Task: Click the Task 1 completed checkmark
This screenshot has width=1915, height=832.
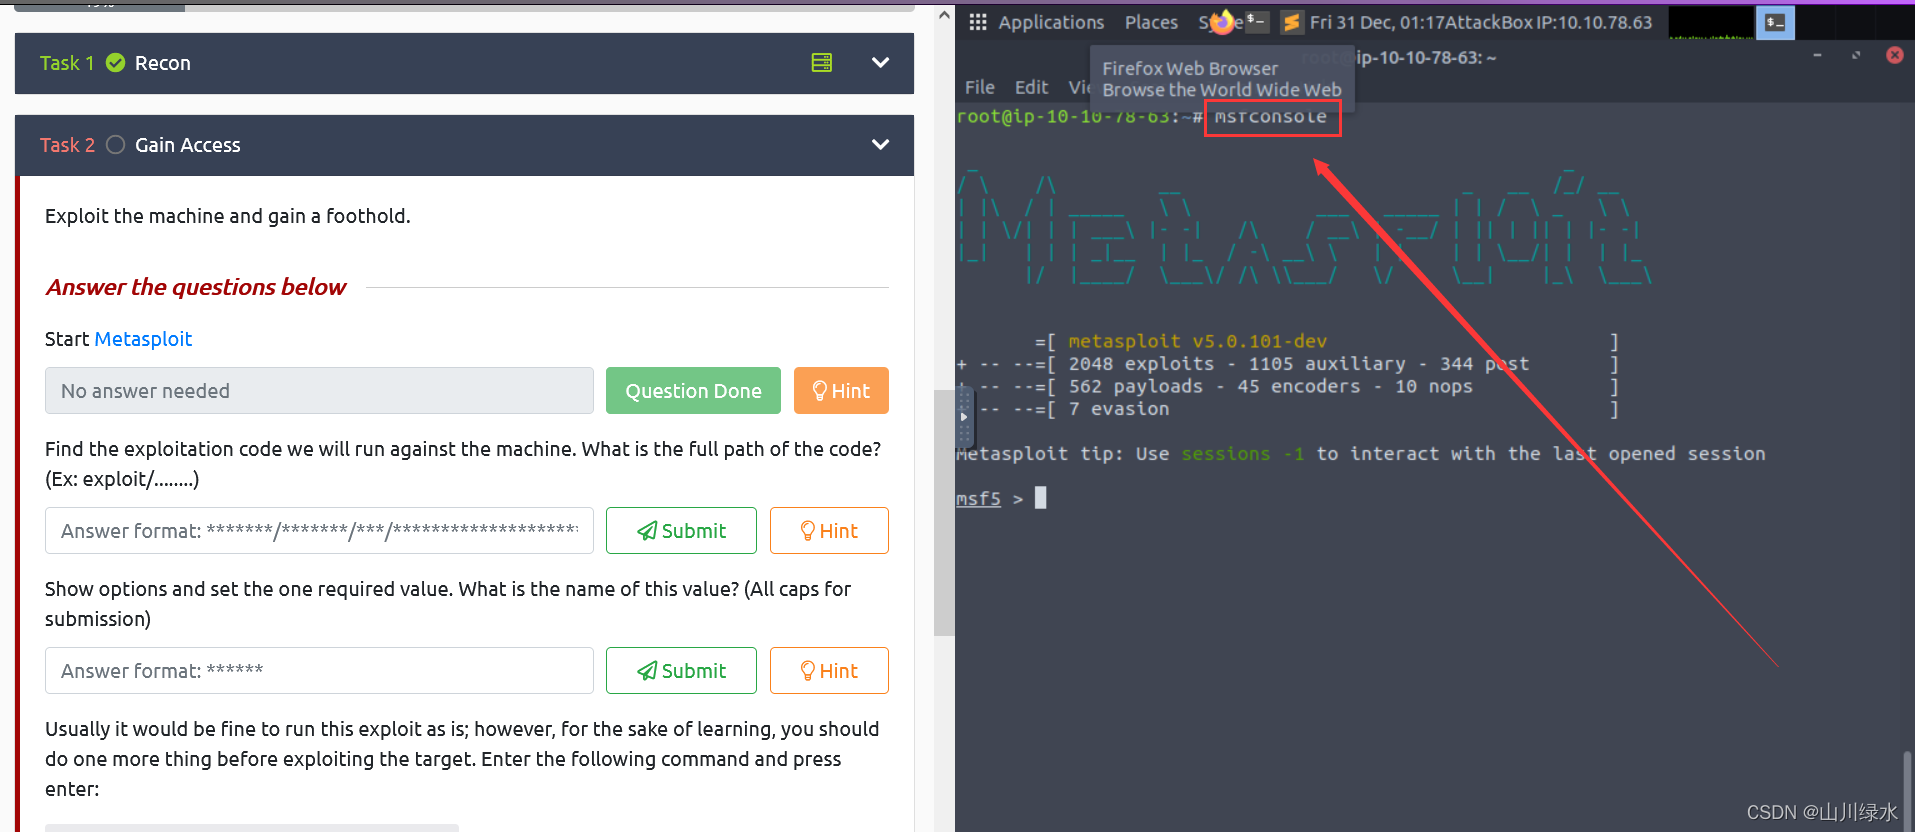Action: point(116,63)
